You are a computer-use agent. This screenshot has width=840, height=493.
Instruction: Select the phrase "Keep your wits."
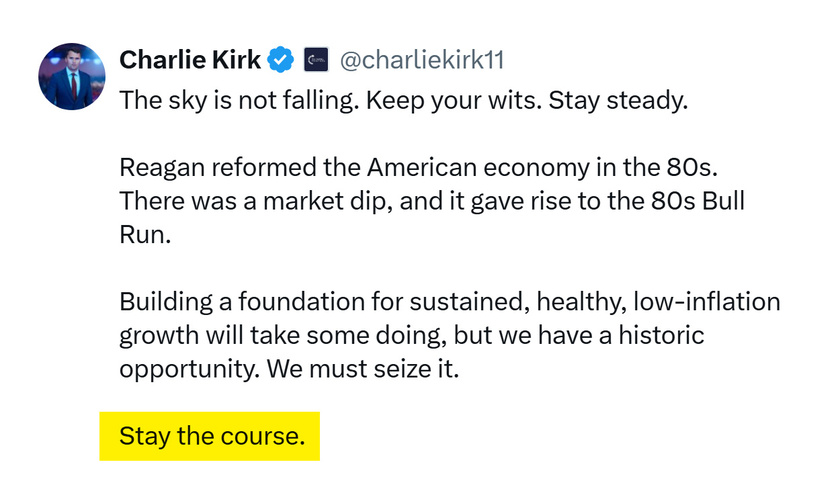tap(454, 100)
